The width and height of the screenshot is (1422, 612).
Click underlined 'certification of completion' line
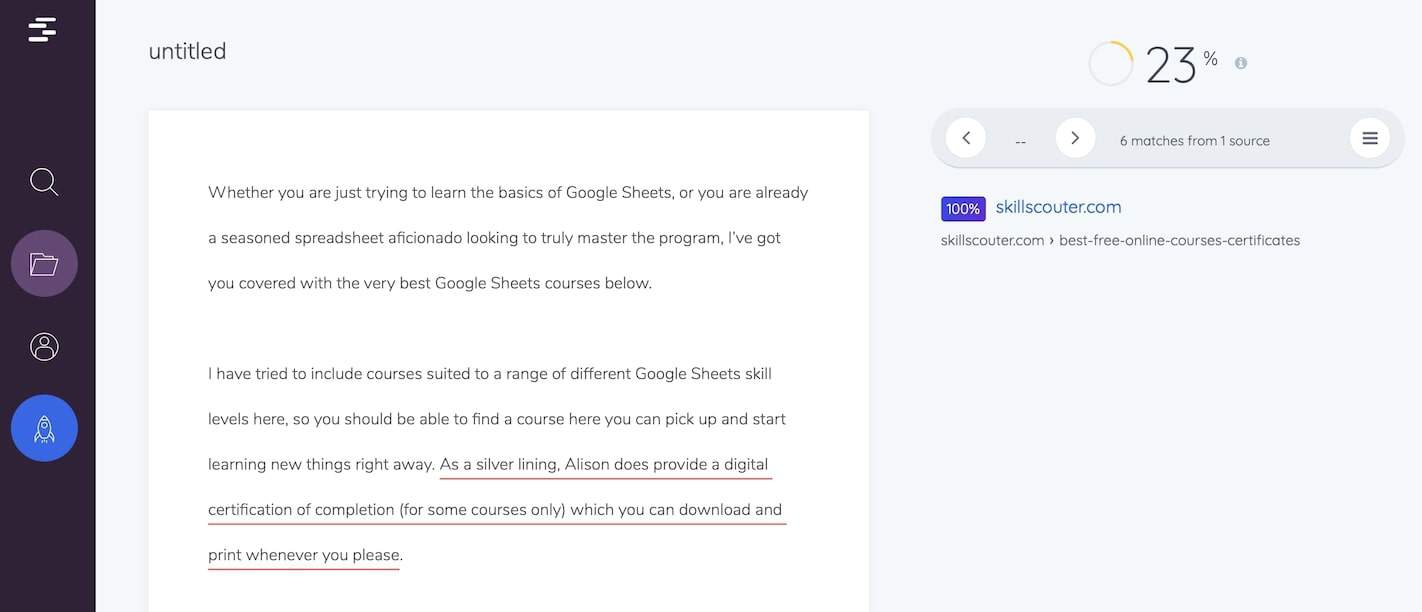496,510
